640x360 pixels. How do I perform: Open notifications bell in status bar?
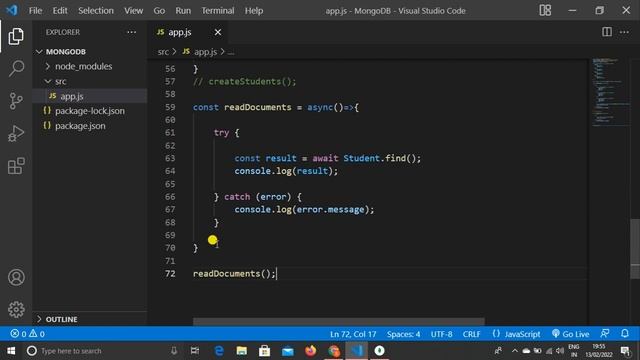[624, 334]
